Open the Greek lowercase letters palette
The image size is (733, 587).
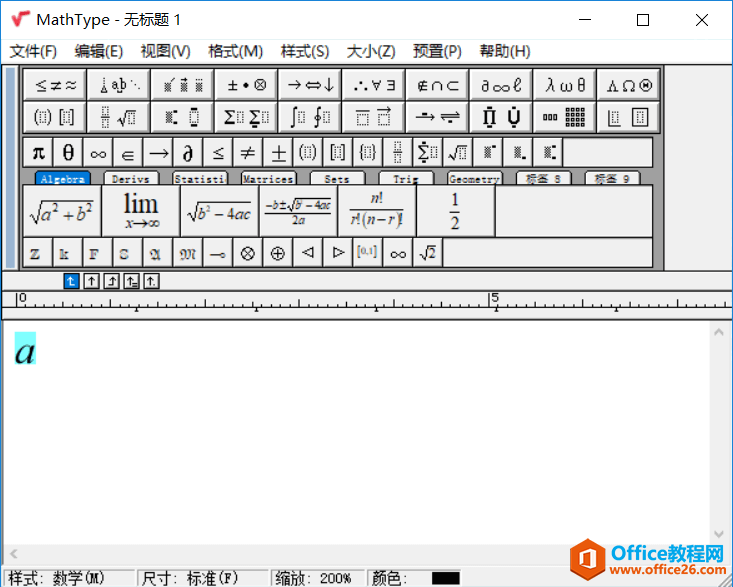click(x=566, y=85)
